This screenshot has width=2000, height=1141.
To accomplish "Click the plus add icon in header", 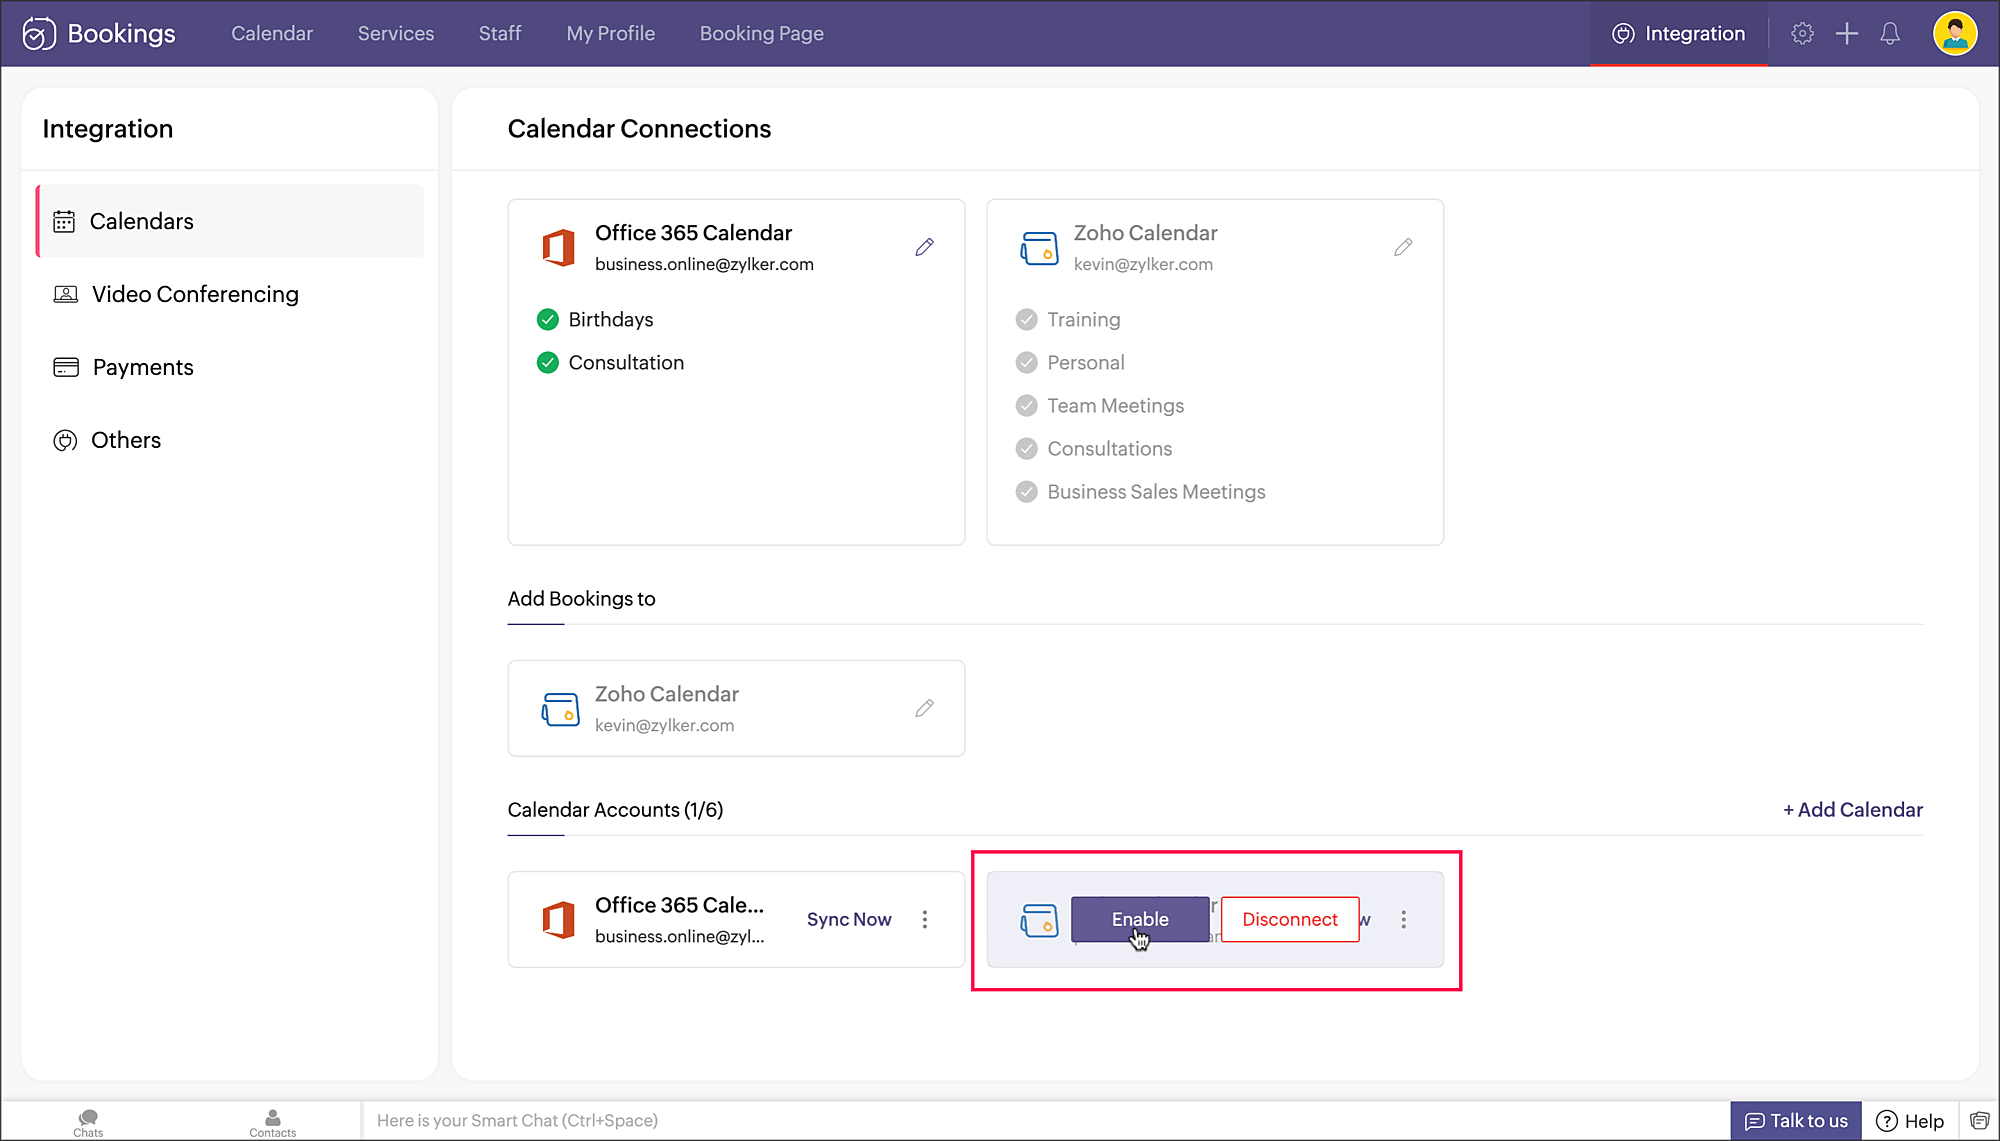I will pyautogui.click(x=1846, y=34).
